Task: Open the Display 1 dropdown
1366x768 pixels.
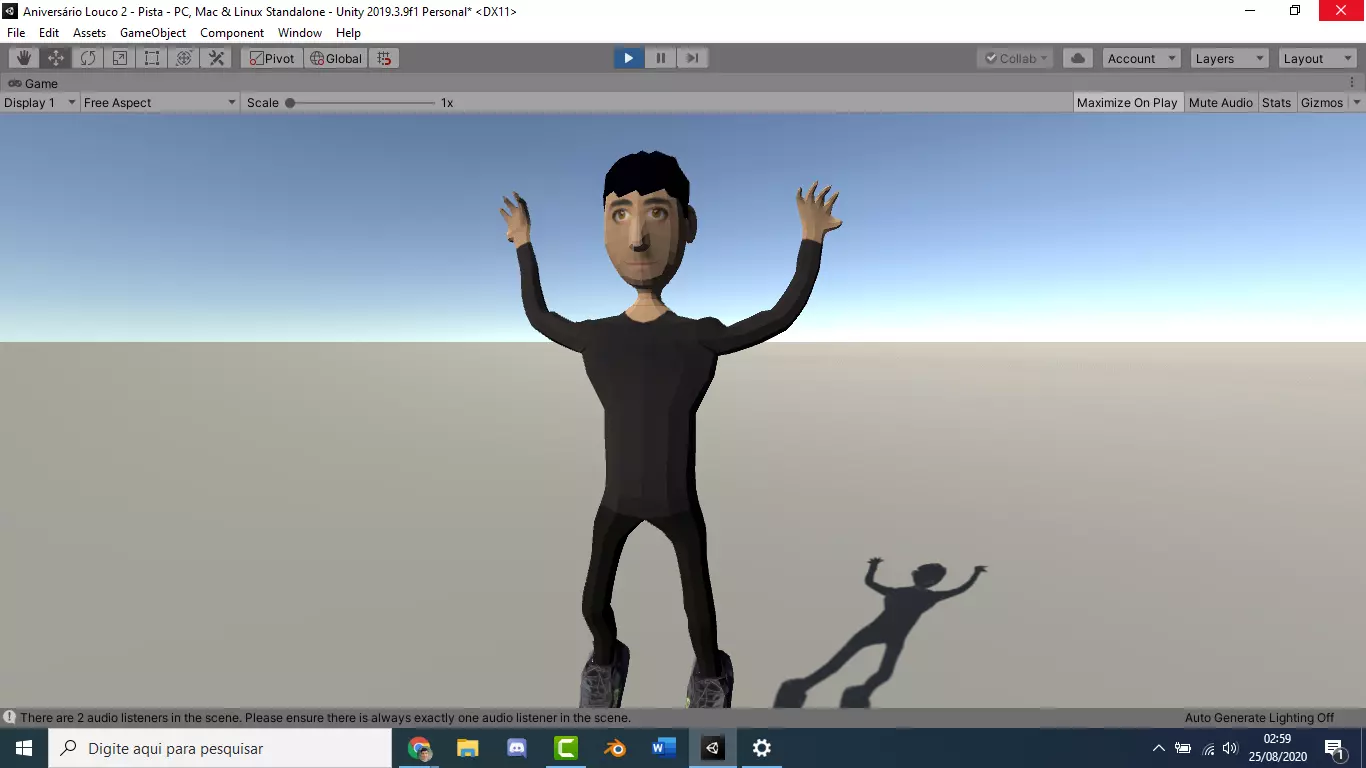Action: click(40, 102)
